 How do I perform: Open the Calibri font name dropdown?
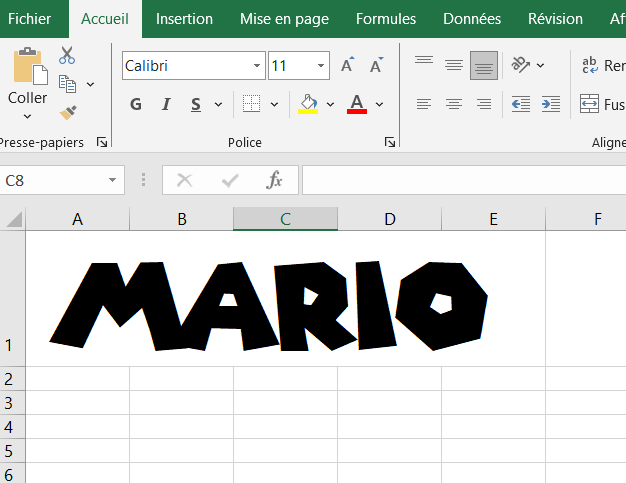(257, 65)
